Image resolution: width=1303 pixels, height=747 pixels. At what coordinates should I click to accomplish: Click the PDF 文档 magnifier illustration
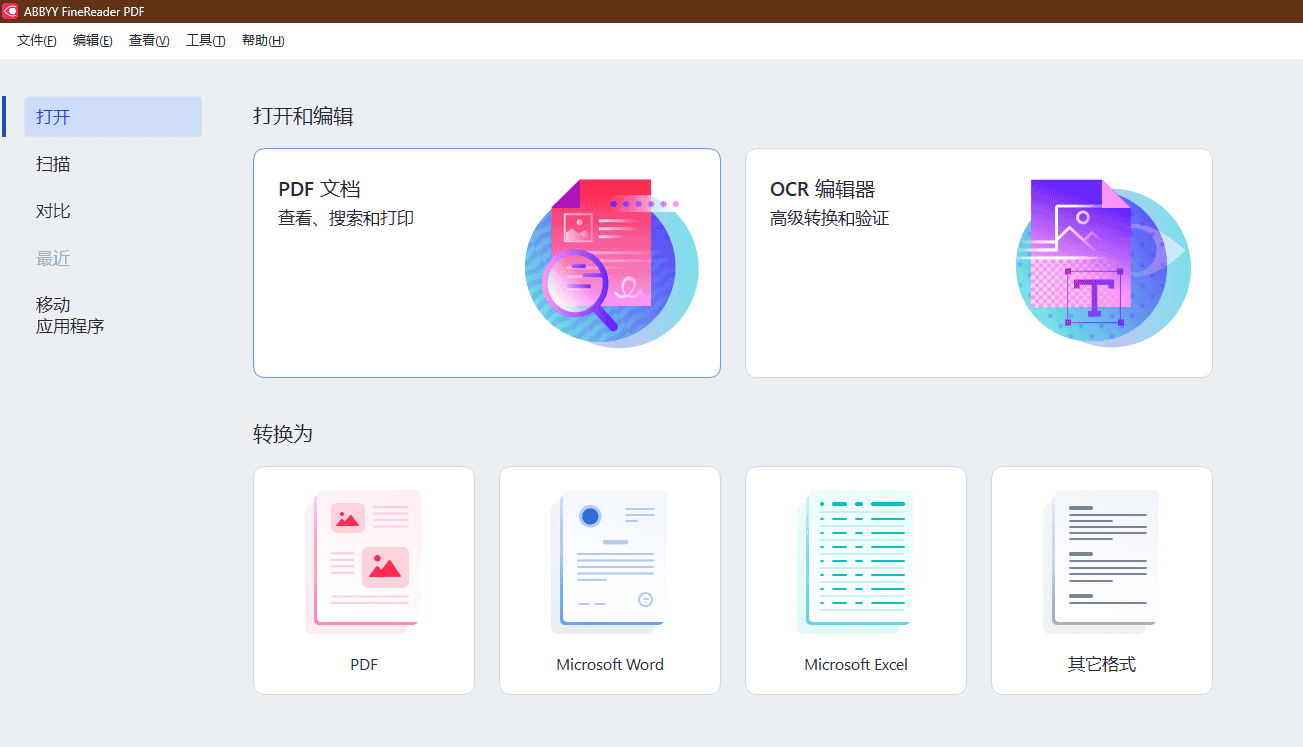pos(610,263)
